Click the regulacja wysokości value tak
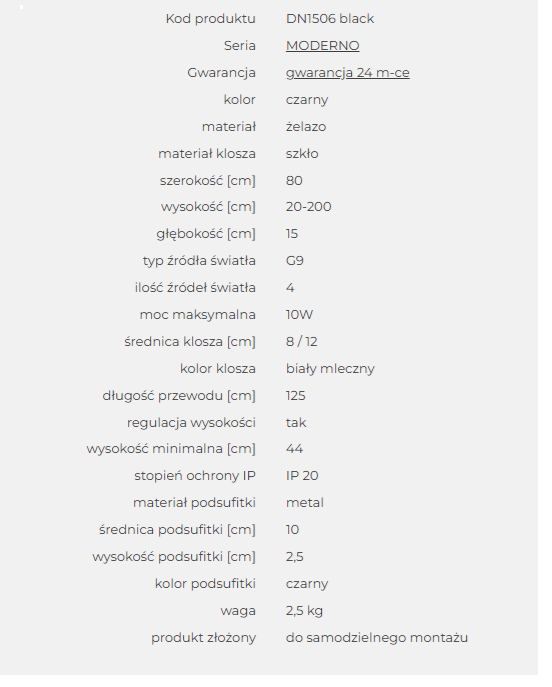552x687 pixels. [296, 423]
